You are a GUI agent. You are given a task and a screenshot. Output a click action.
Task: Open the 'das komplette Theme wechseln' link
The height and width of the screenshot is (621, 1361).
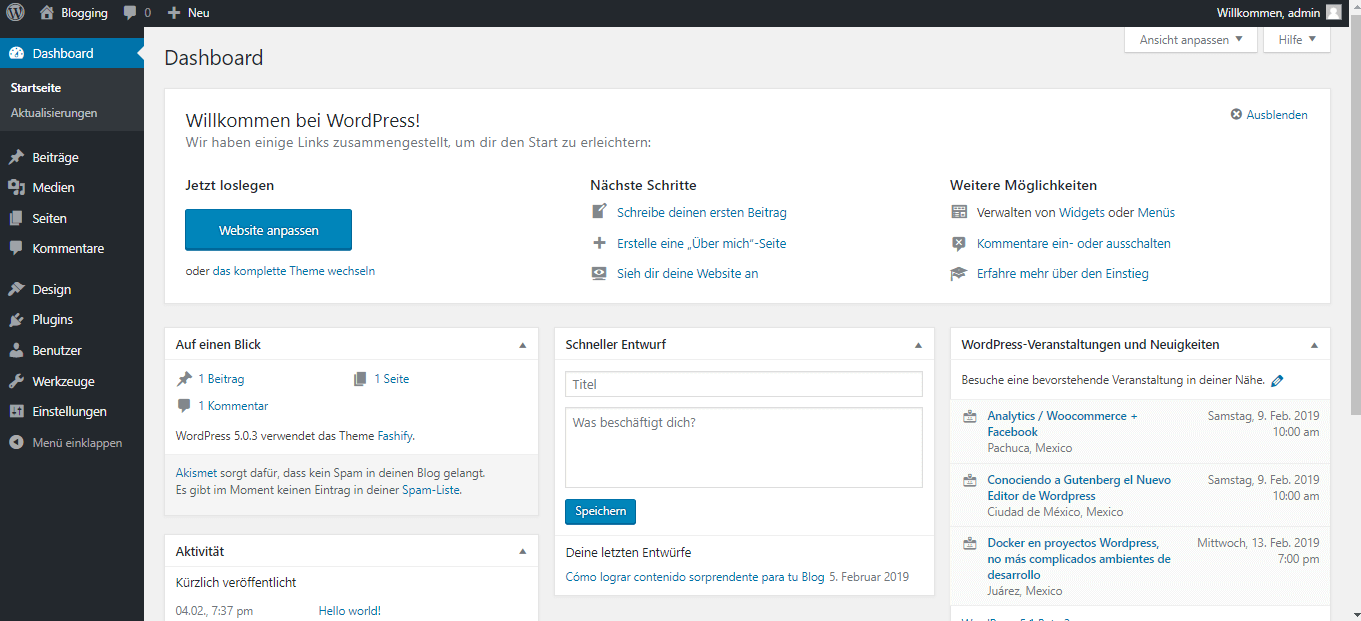(x=294, y=271)
